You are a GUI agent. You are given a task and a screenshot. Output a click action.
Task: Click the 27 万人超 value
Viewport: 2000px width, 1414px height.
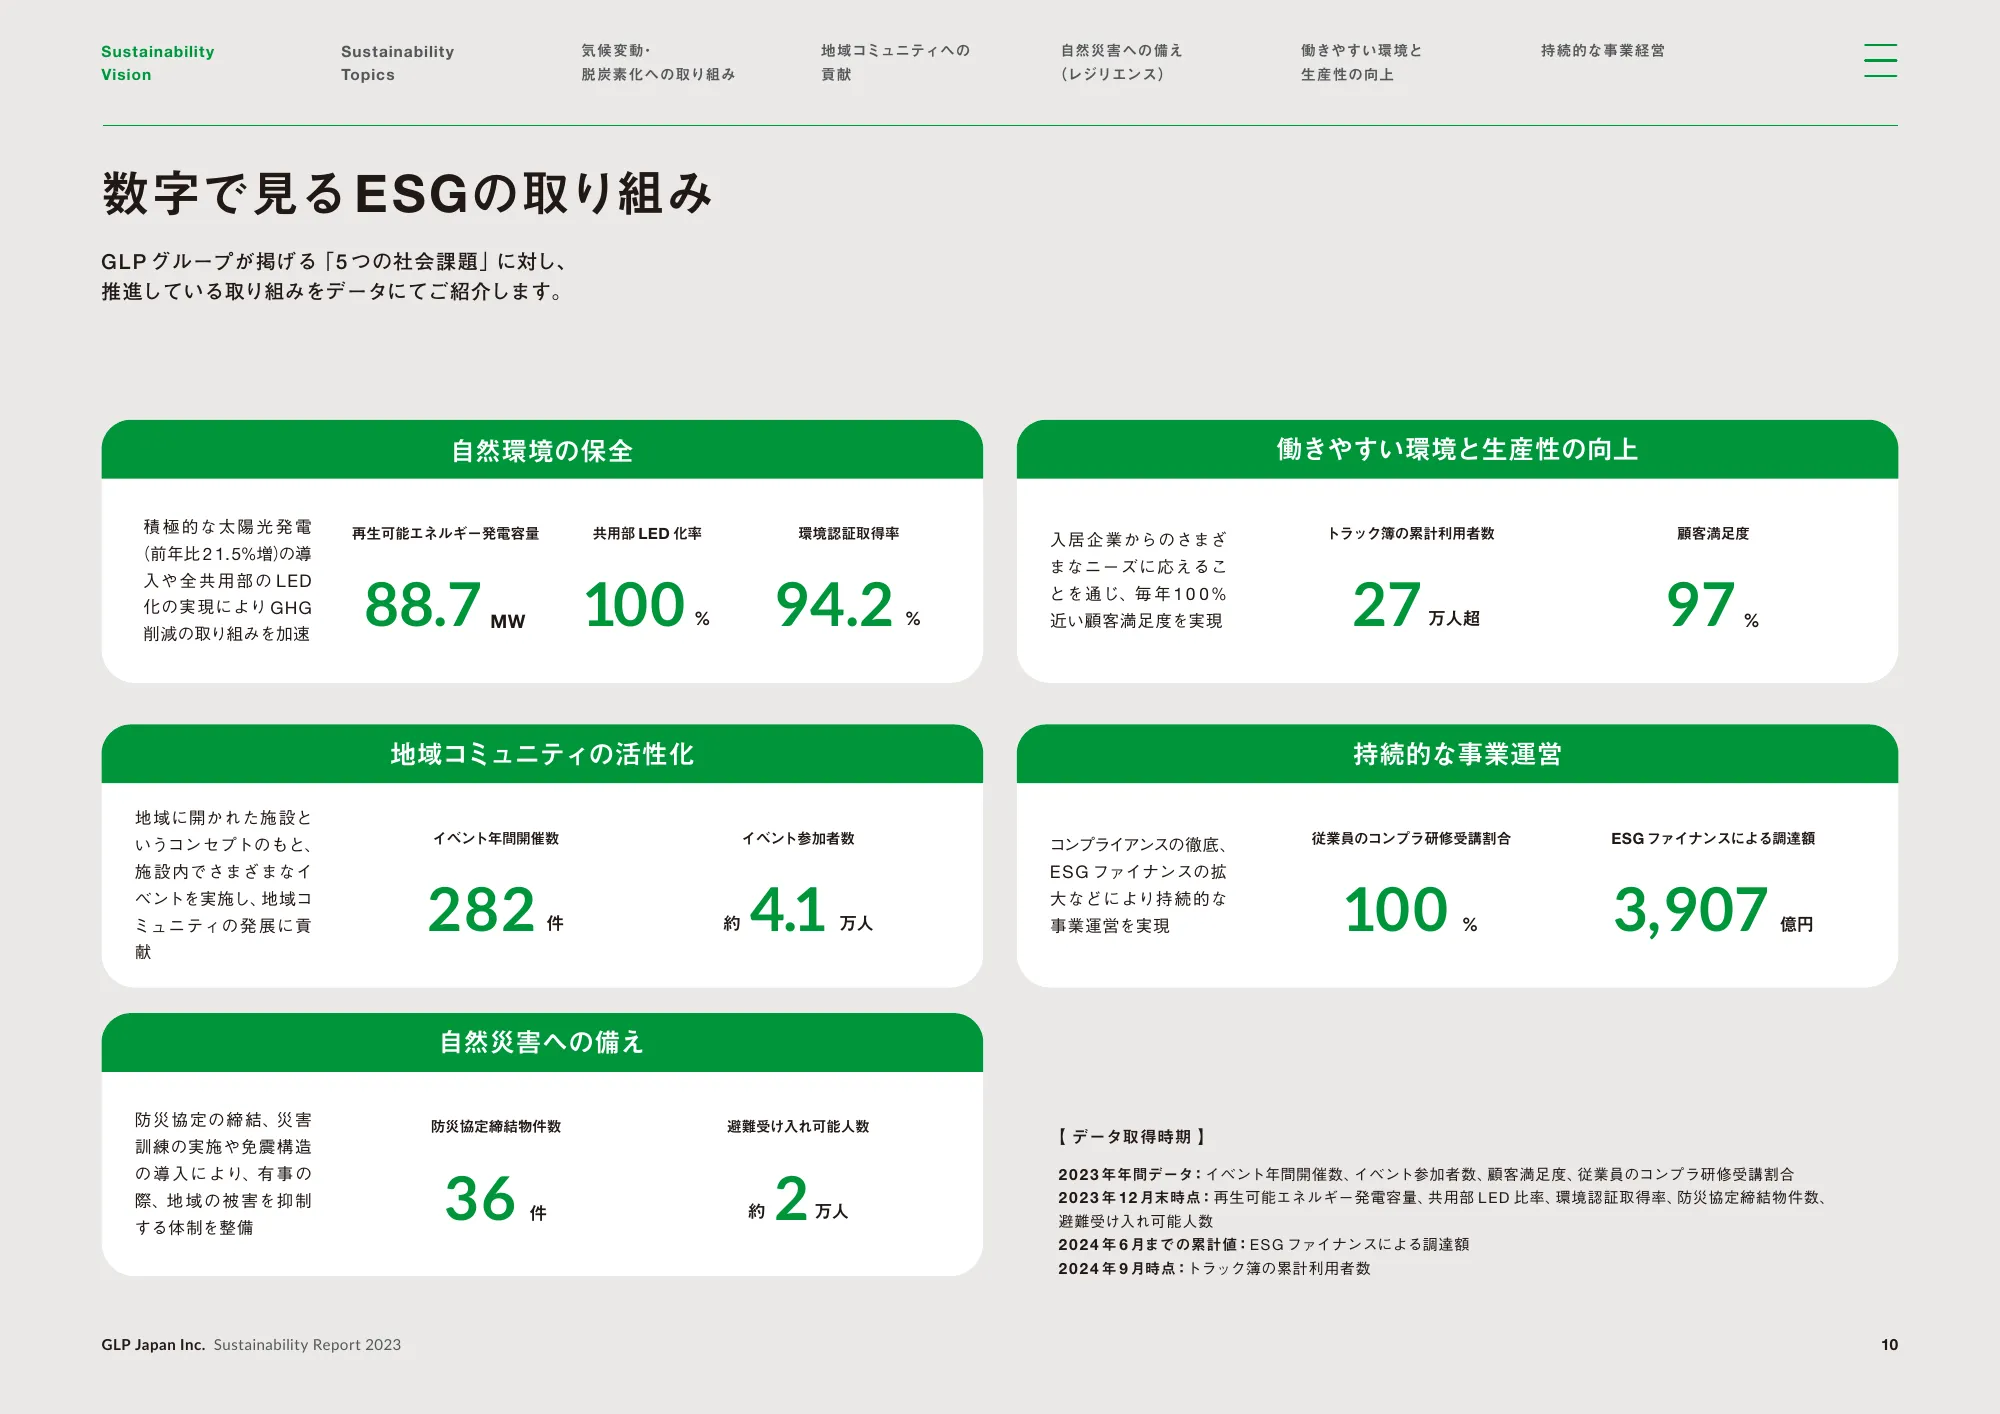pyautogui.click(x=1416, y=606)
